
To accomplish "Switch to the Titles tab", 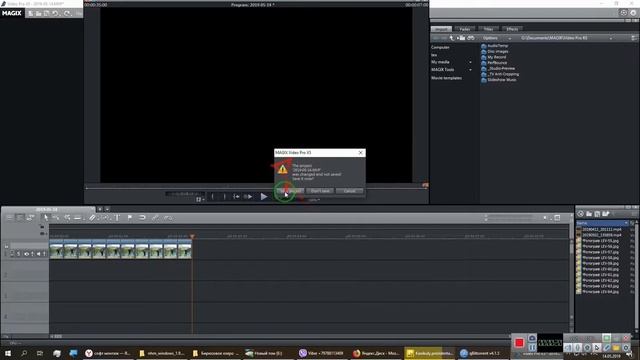I will [x=488, y=29].
